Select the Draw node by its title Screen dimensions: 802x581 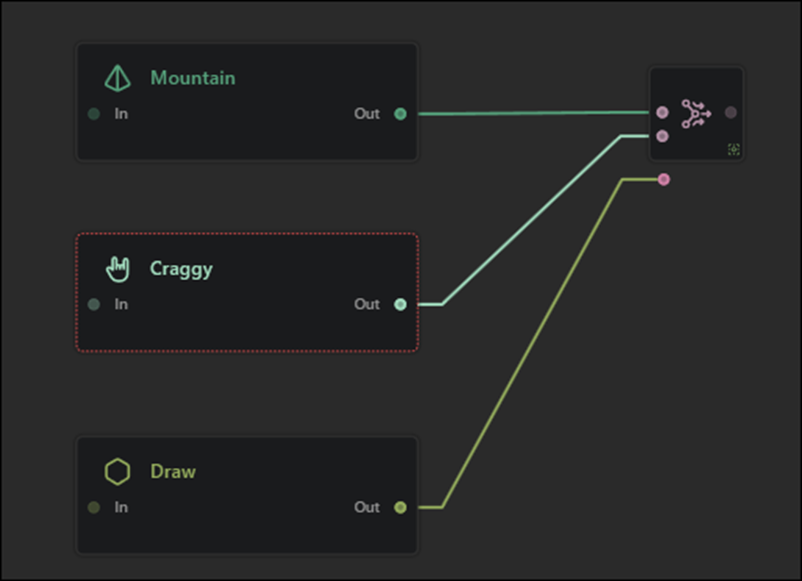[173, 472]
